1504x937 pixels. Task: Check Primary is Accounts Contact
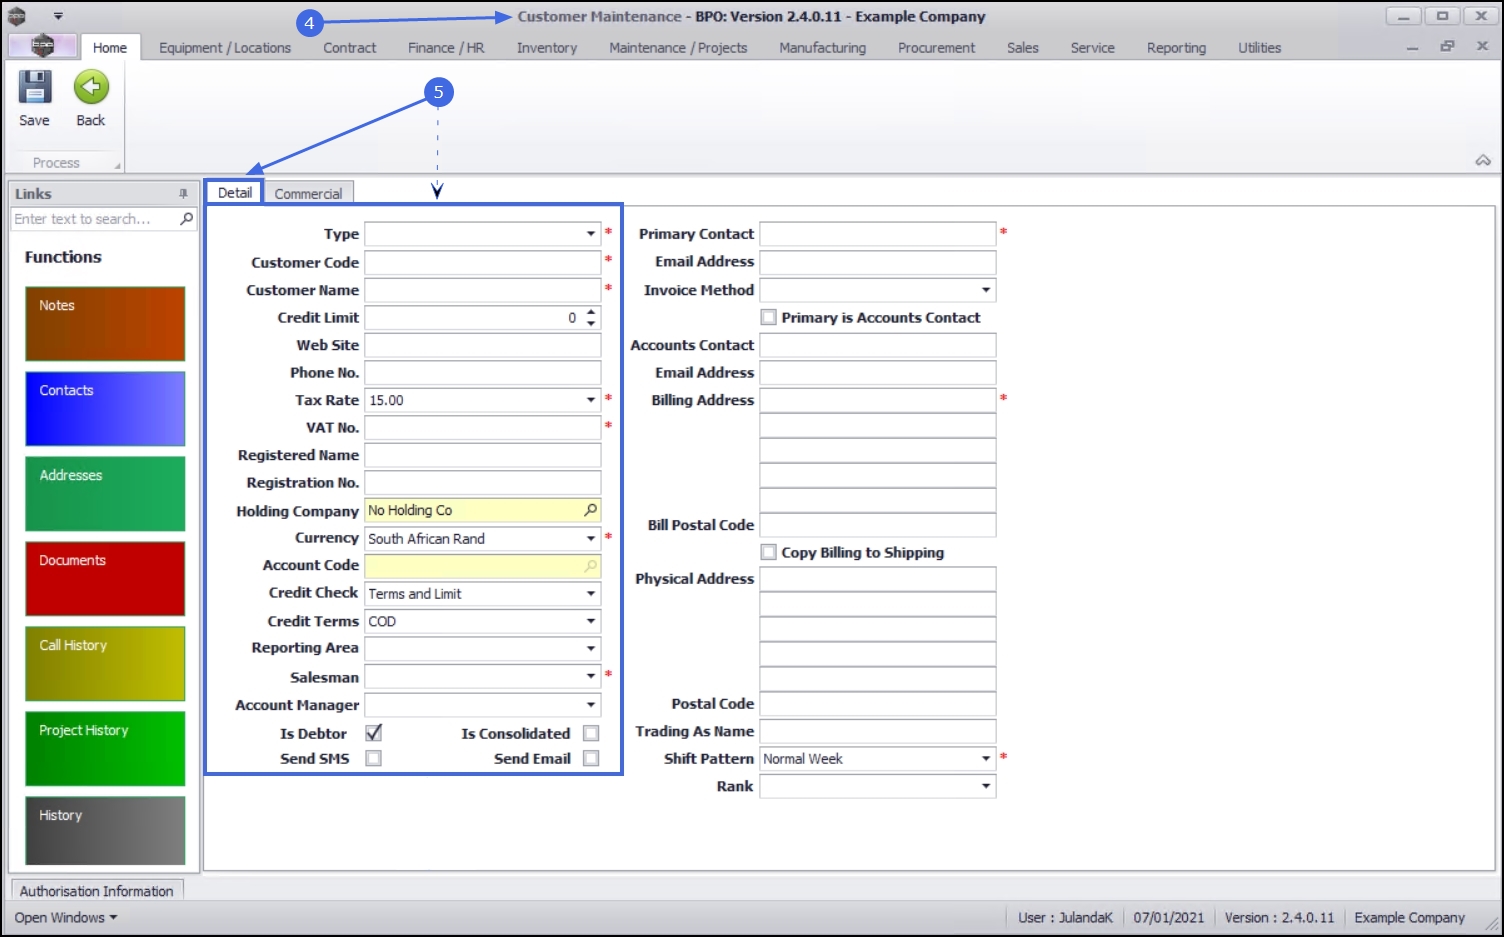tap(769, 317)
